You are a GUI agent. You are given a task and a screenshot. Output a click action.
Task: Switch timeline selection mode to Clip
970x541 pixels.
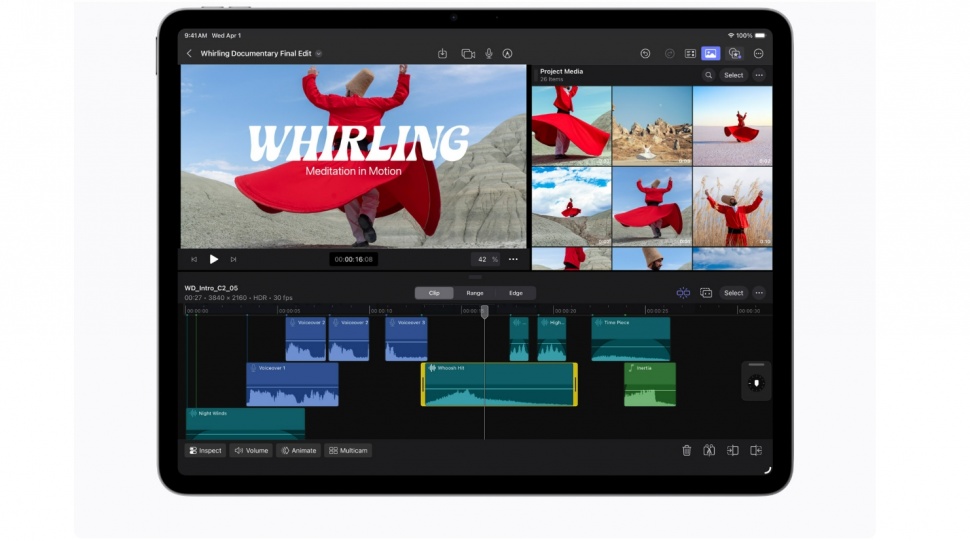pos(434,293)
